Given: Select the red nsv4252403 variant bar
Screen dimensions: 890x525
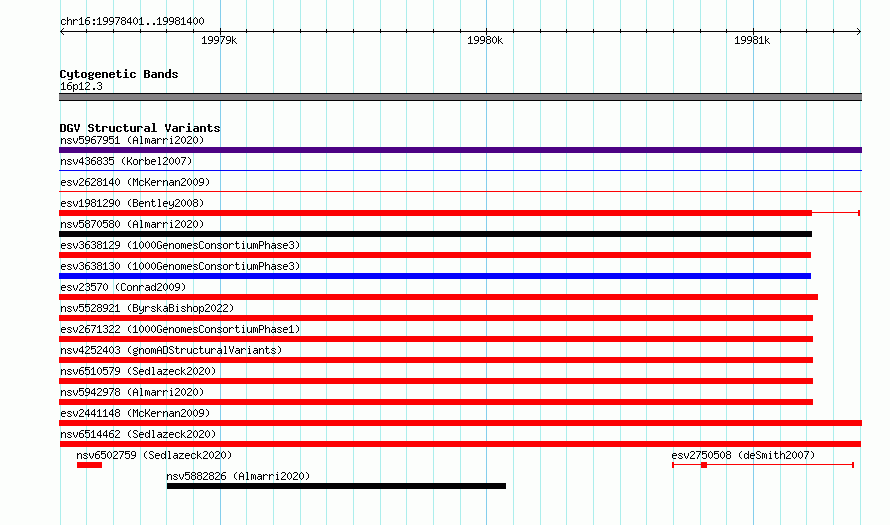Looking at the screenshot, I should (436, 360).
